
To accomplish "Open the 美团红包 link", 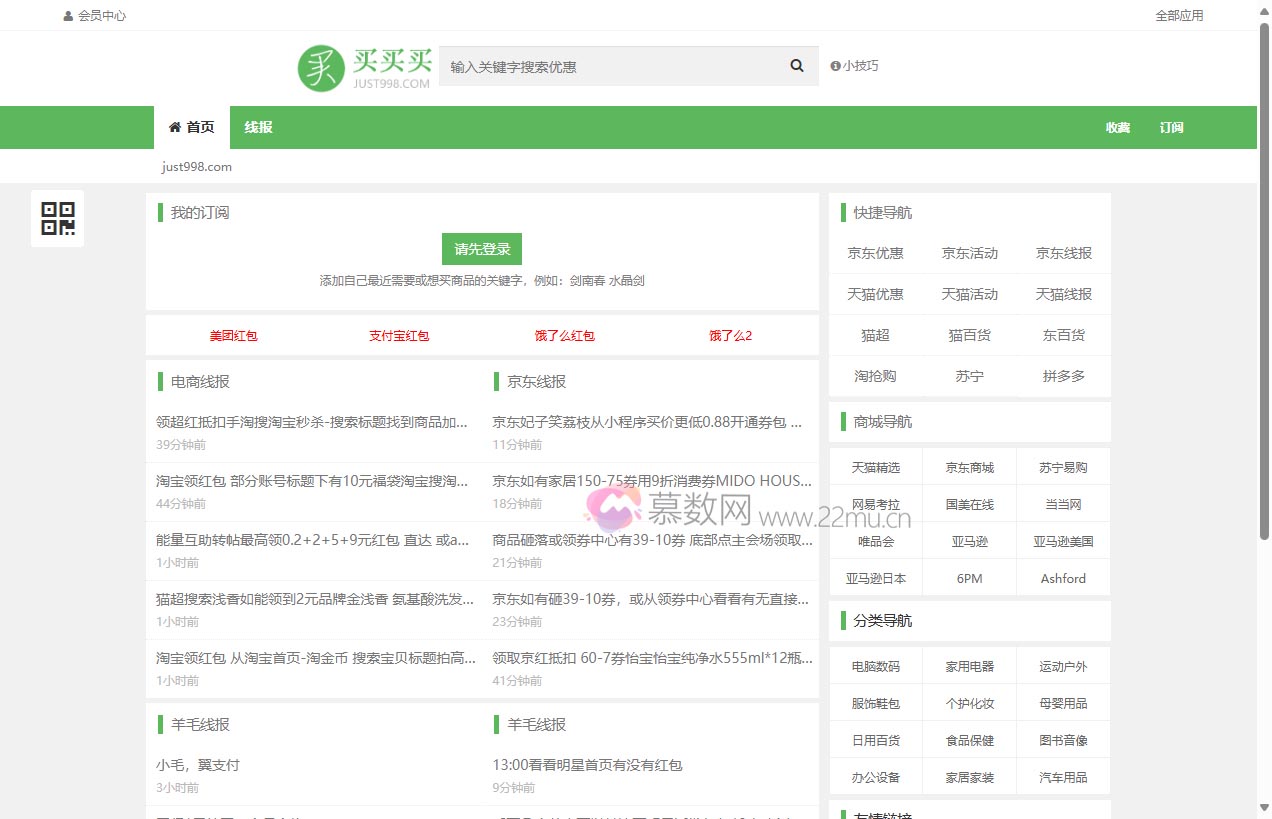I will (233, 336).
